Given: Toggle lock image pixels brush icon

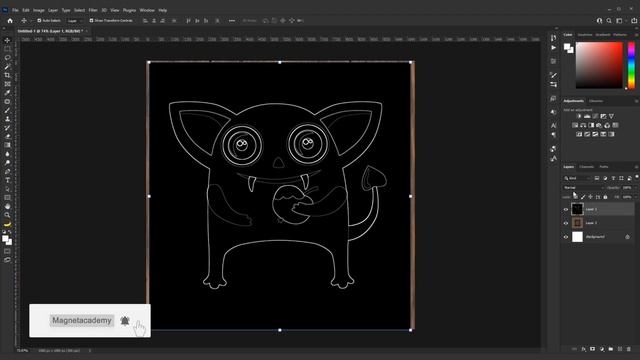Looking at the screenshot, I should tap(583, 197).
